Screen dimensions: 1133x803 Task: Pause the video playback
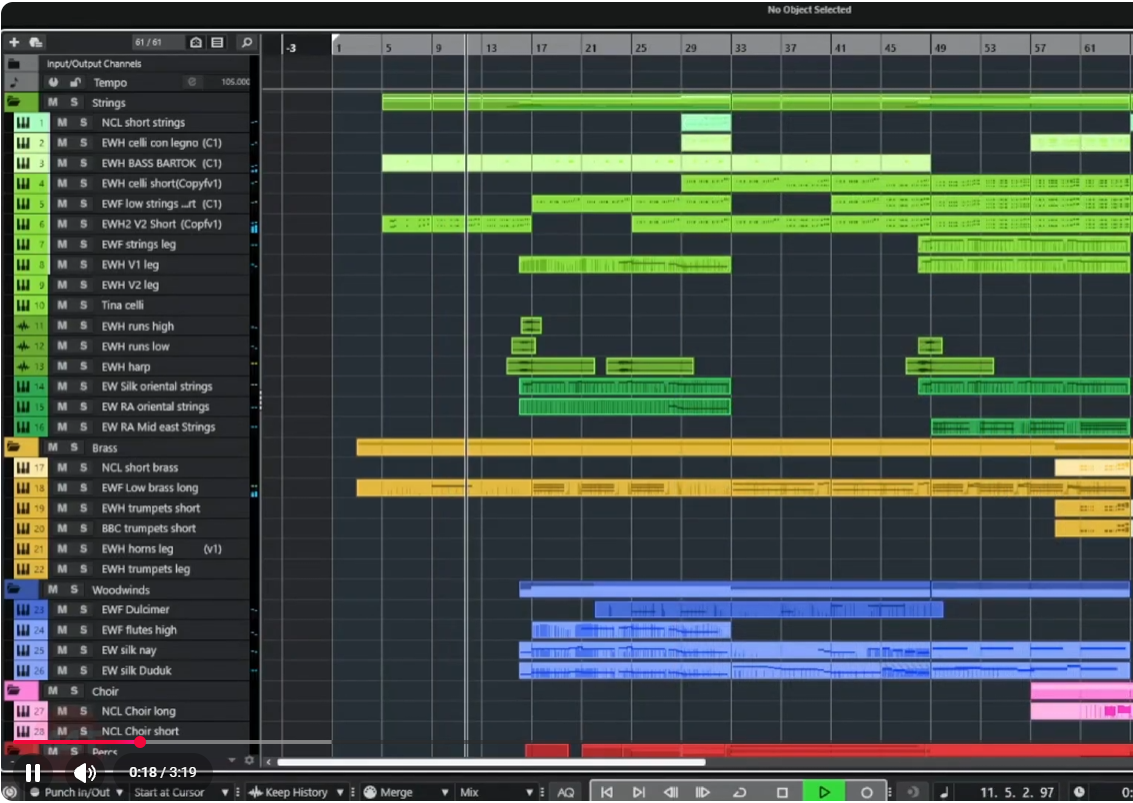click(33, 772)
